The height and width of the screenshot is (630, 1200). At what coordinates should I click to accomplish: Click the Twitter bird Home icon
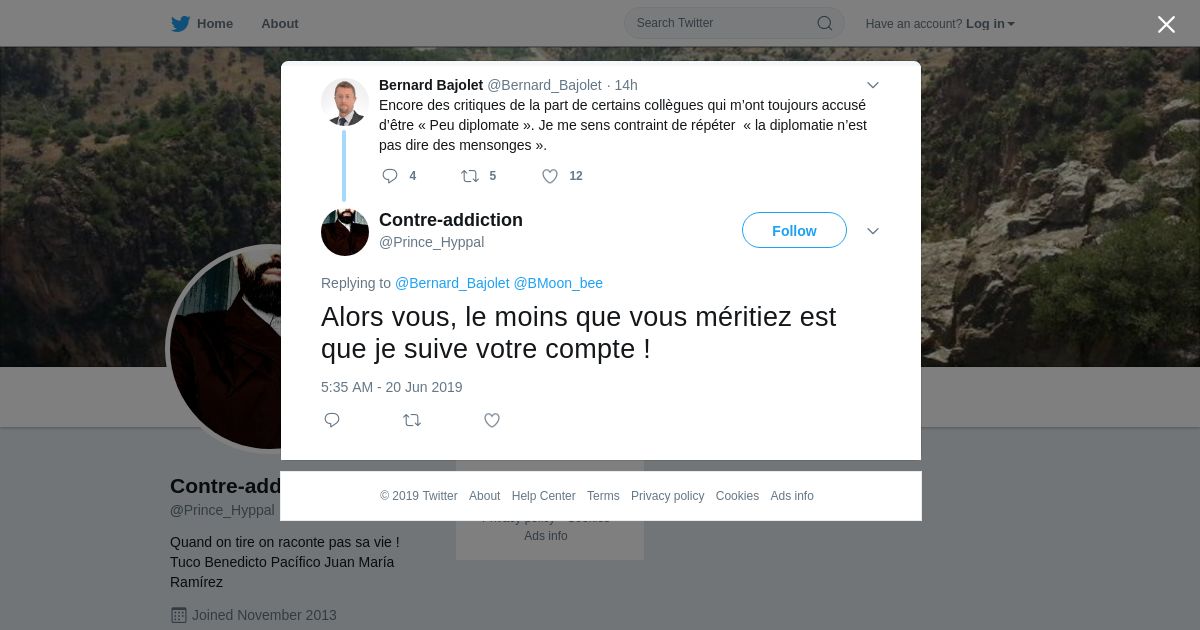(x=180, y=24)
